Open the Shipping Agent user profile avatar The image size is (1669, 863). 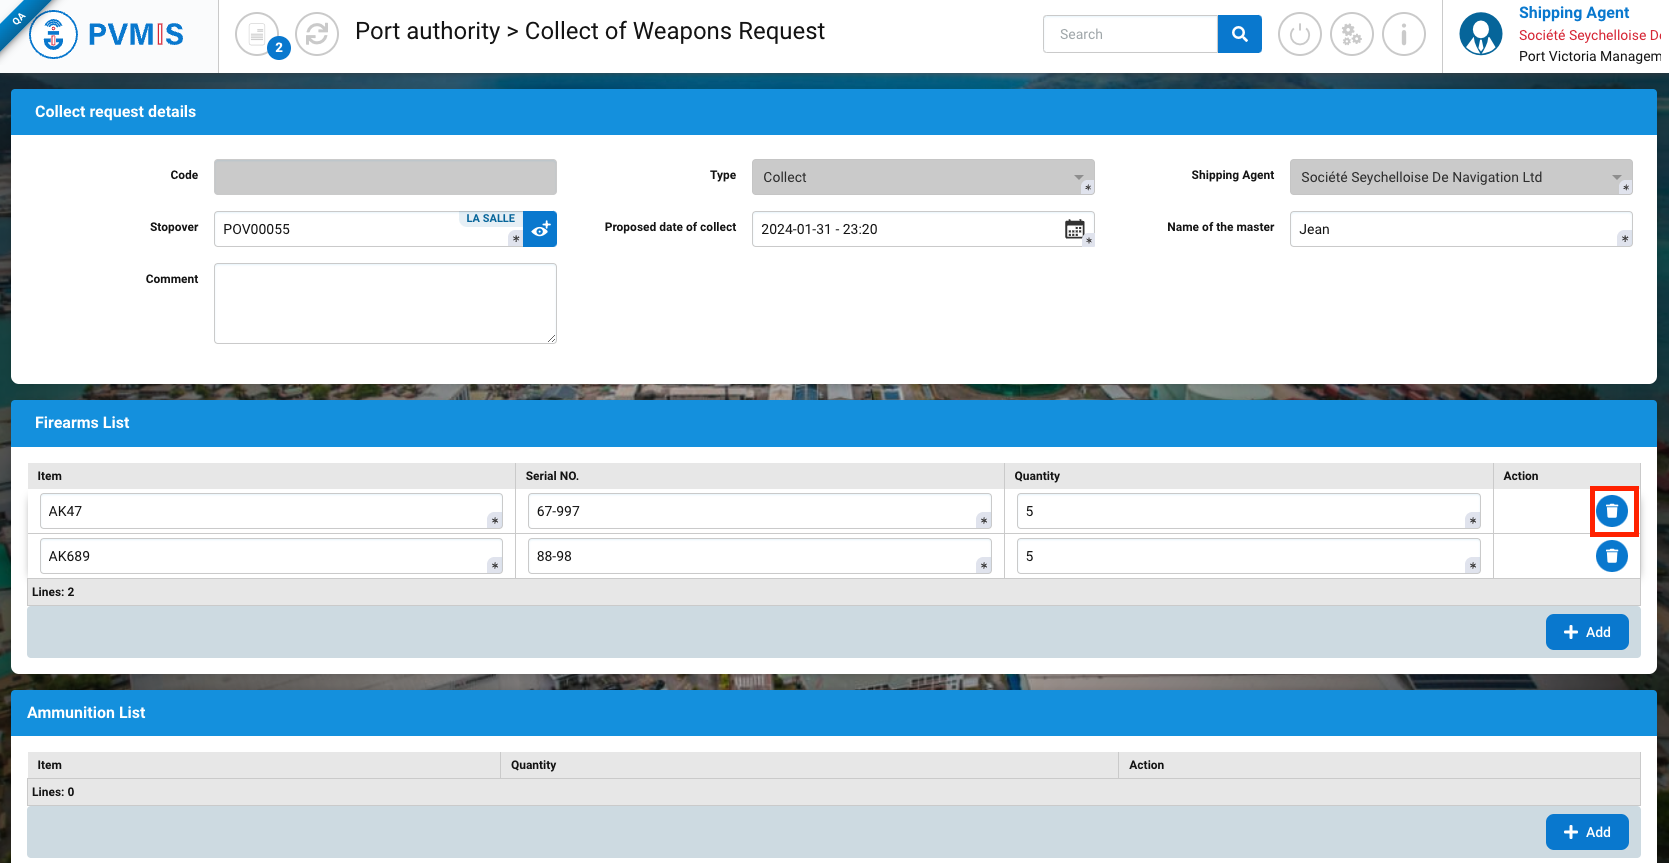point(1480,34)
